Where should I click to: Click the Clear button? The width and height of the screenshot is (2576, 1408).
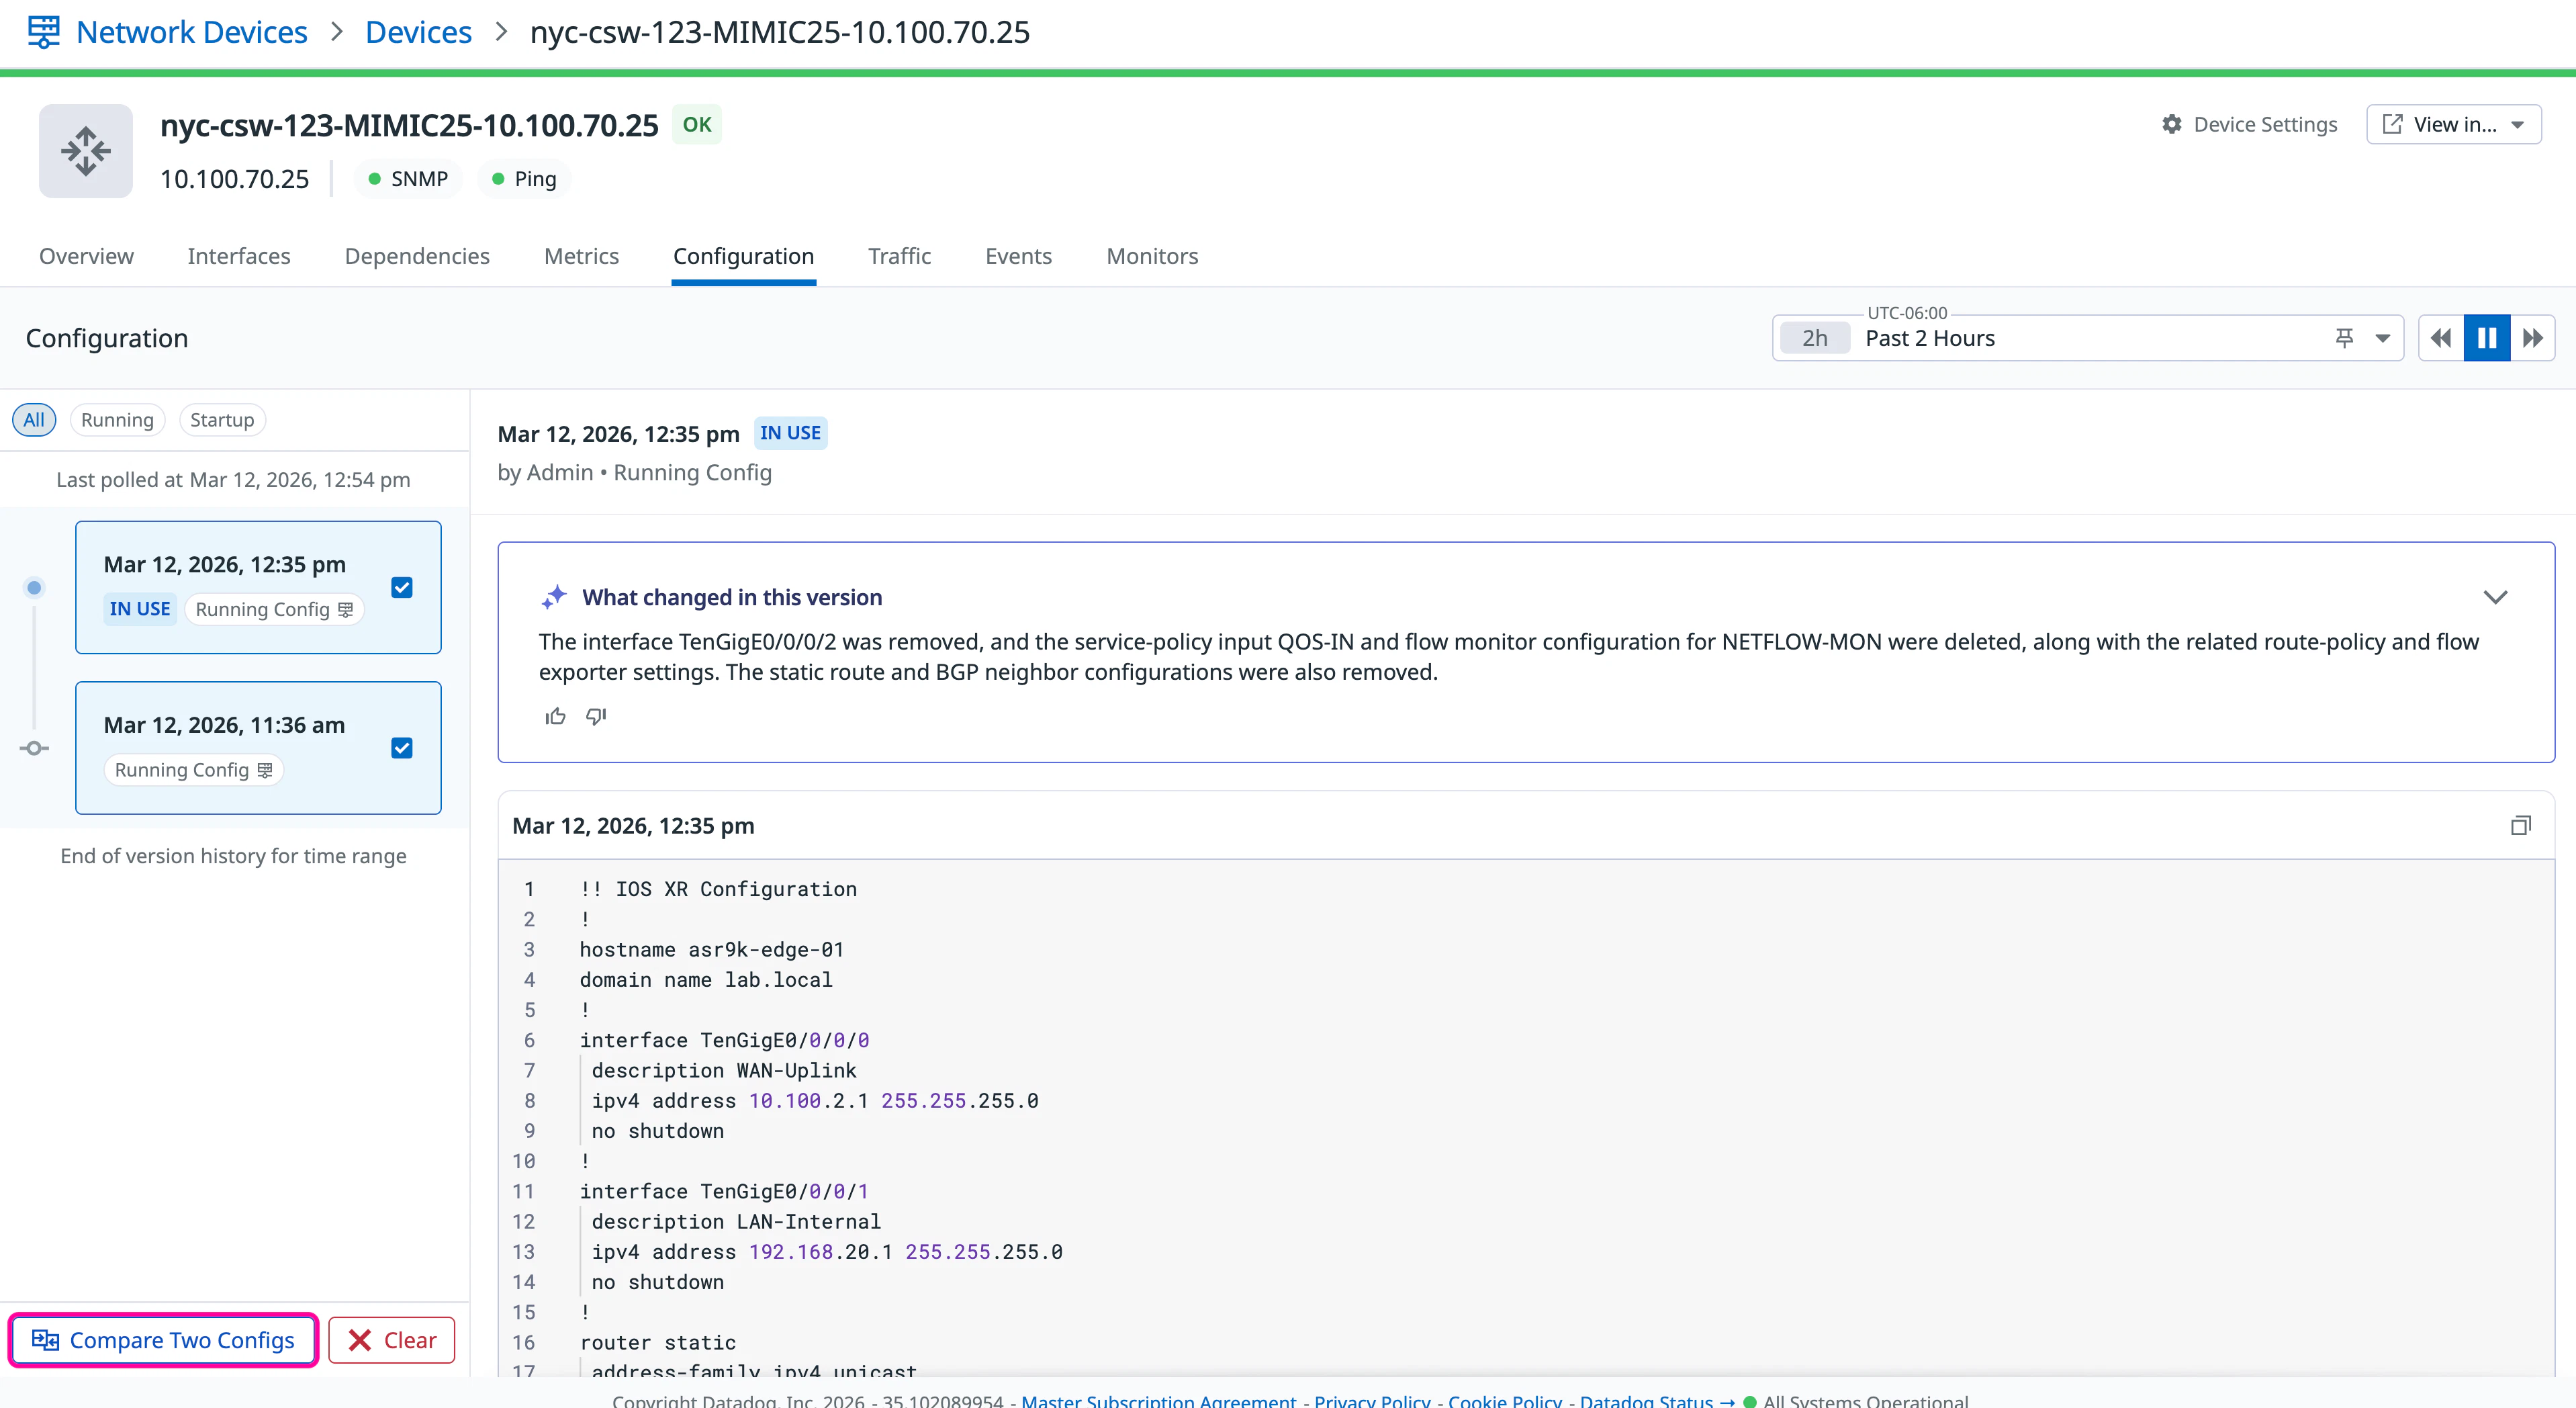tap(392, 1340)
